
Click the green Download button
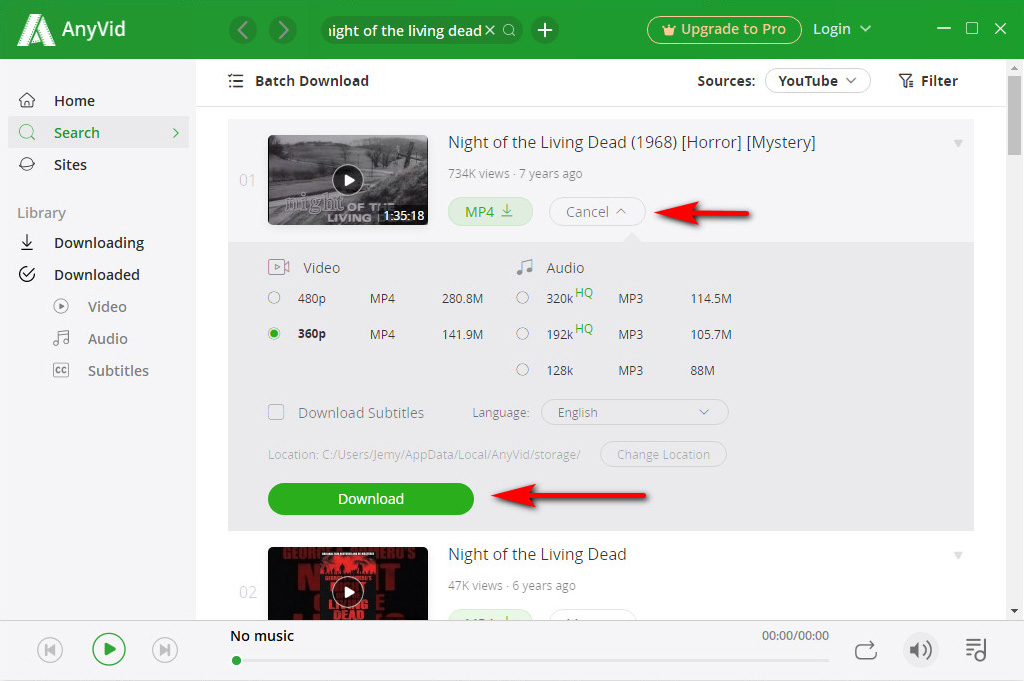(370, 499)
